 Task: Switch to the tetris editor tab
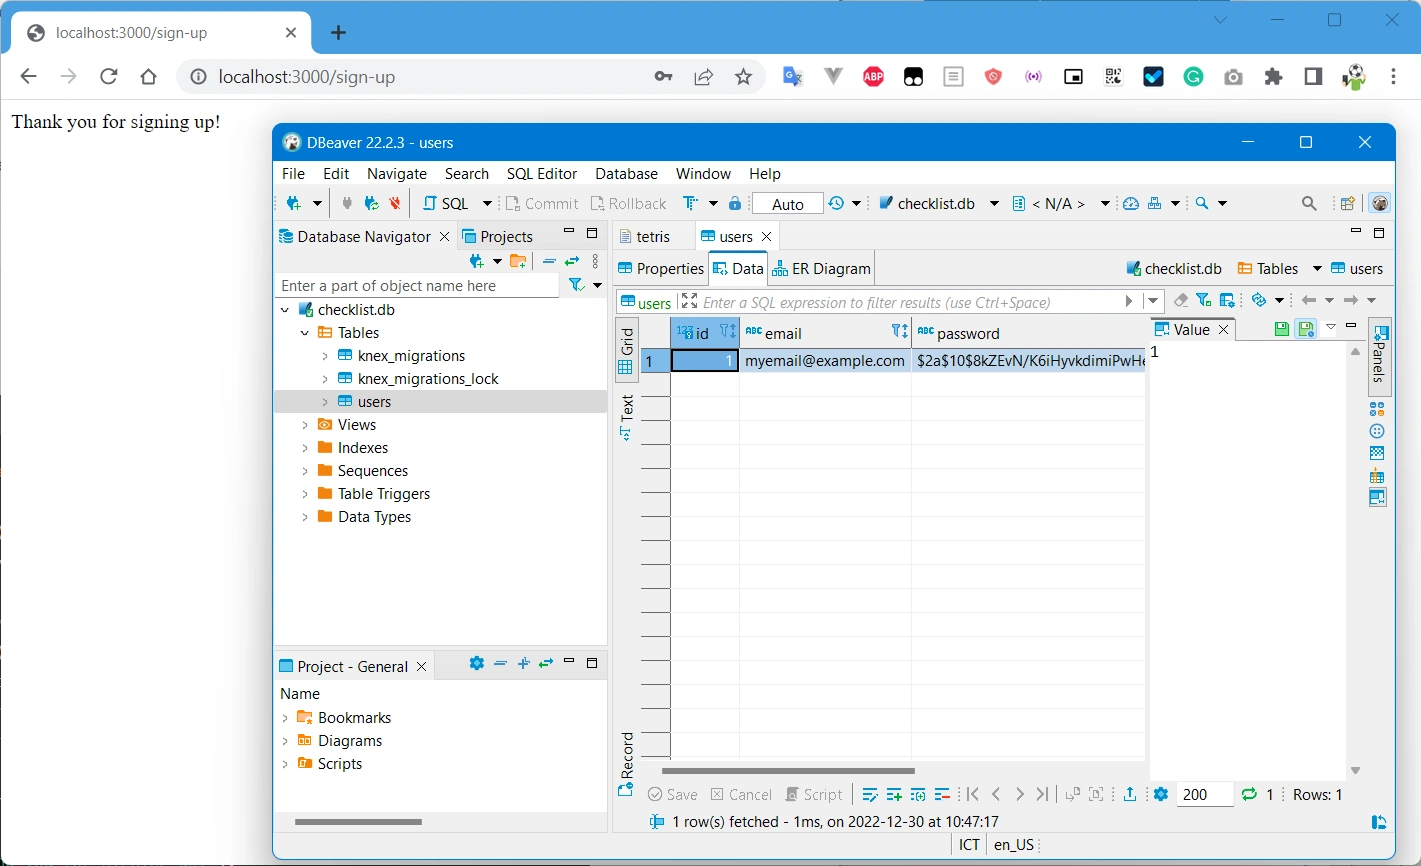(x=644, y=236)
